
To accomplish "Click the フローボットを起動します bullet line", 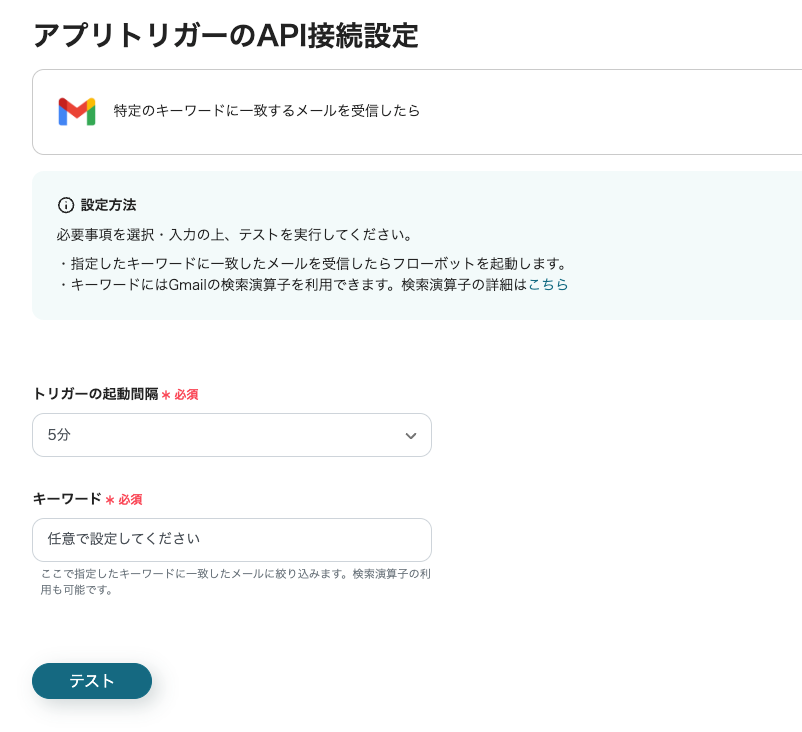I will click(313, 264).
